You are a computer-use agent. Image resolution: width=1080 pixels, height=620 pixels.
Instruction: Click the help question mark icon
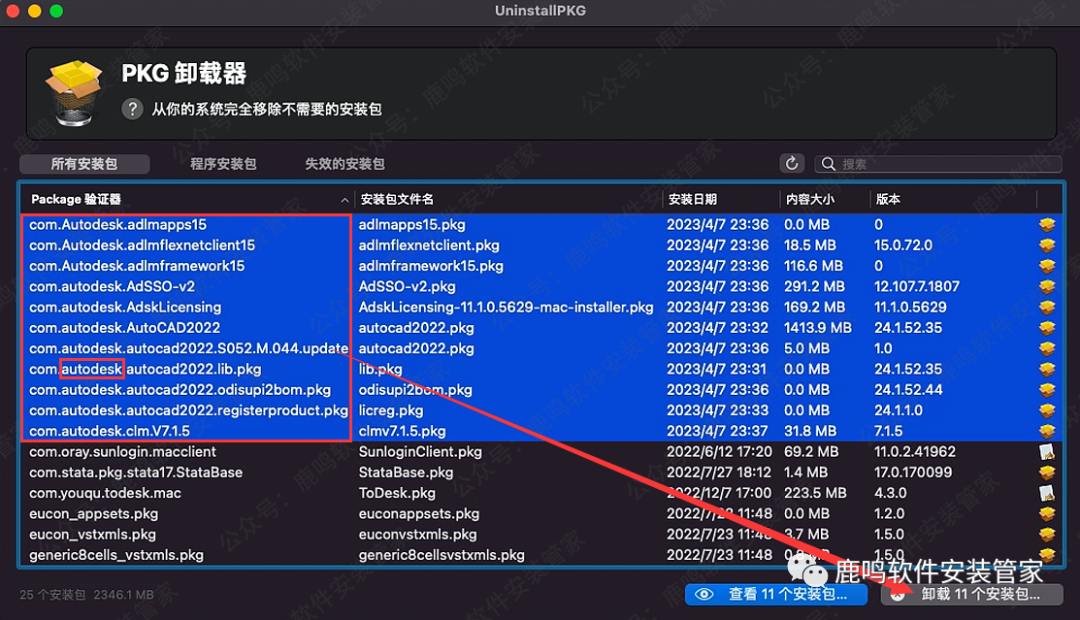[132, 109]
